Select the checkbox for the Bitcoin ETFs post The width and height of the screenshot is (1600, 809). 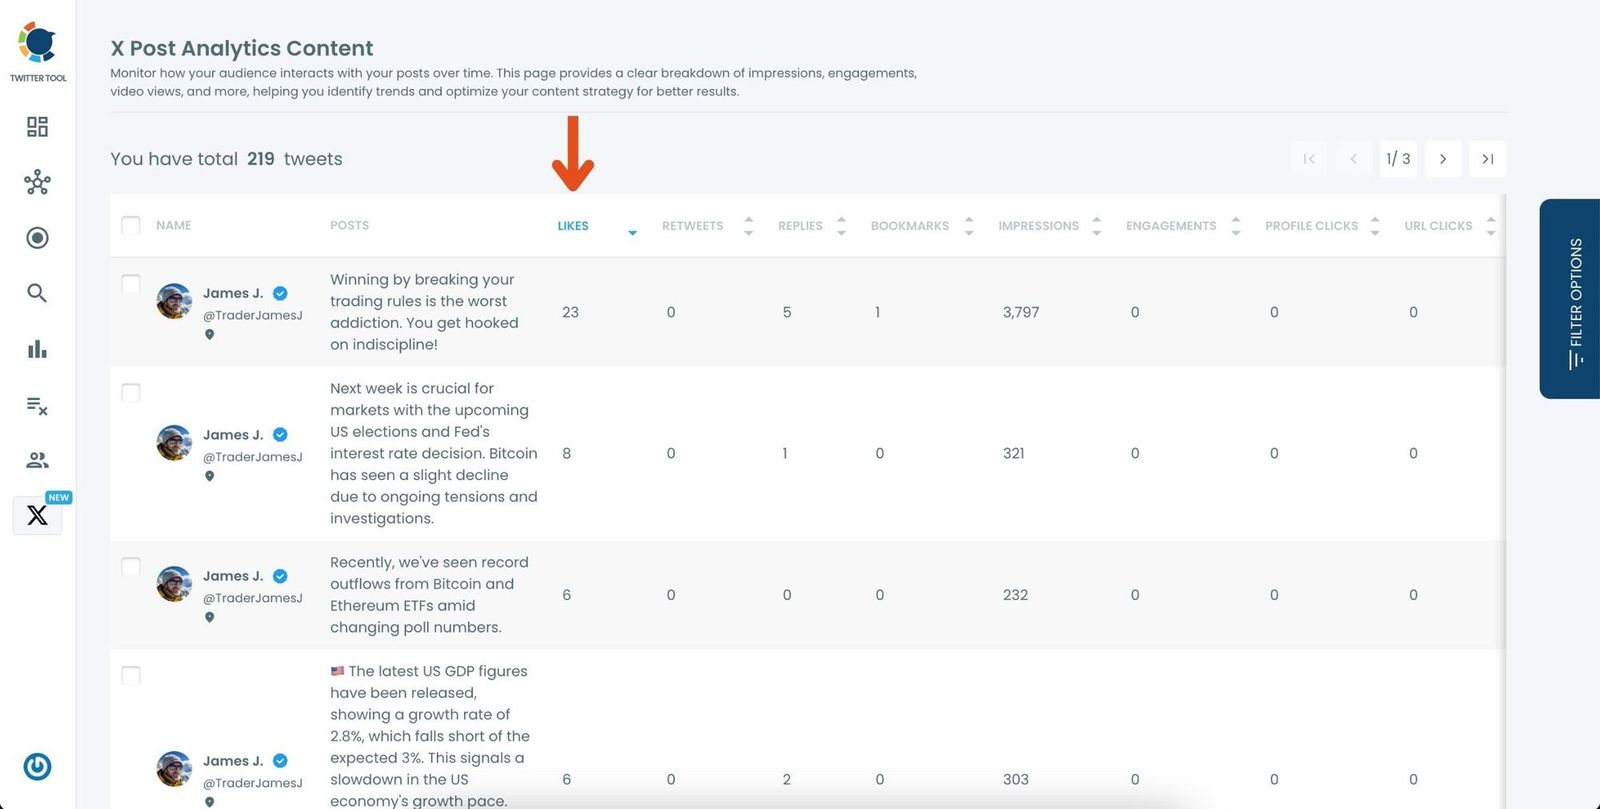point(131,567)
